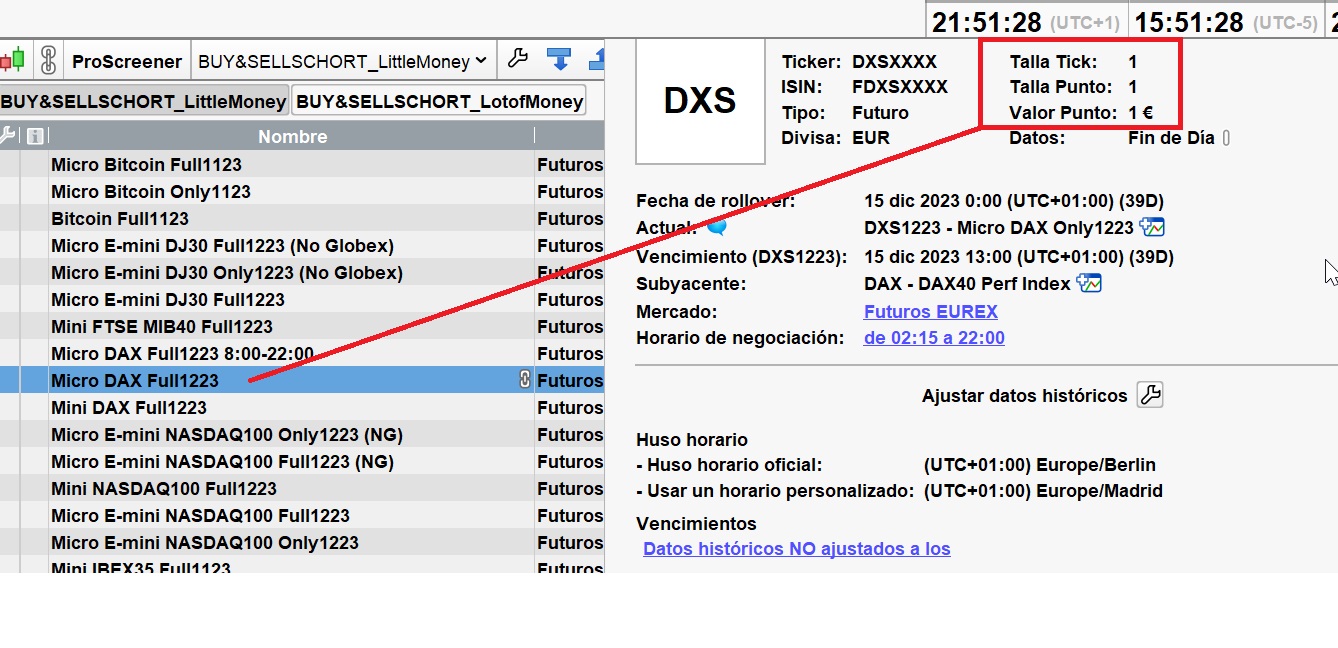The height and width of the screenshot is (648, 1338).
Task: Click the ISIN value FDXSXXXX
Action: pos(900,87)
